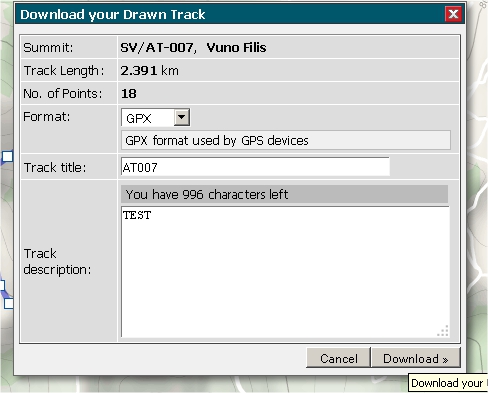Open the Format dropdown arrow
Image resolution: width=488 pixels, height=393 pixels.
pos(182,117)
